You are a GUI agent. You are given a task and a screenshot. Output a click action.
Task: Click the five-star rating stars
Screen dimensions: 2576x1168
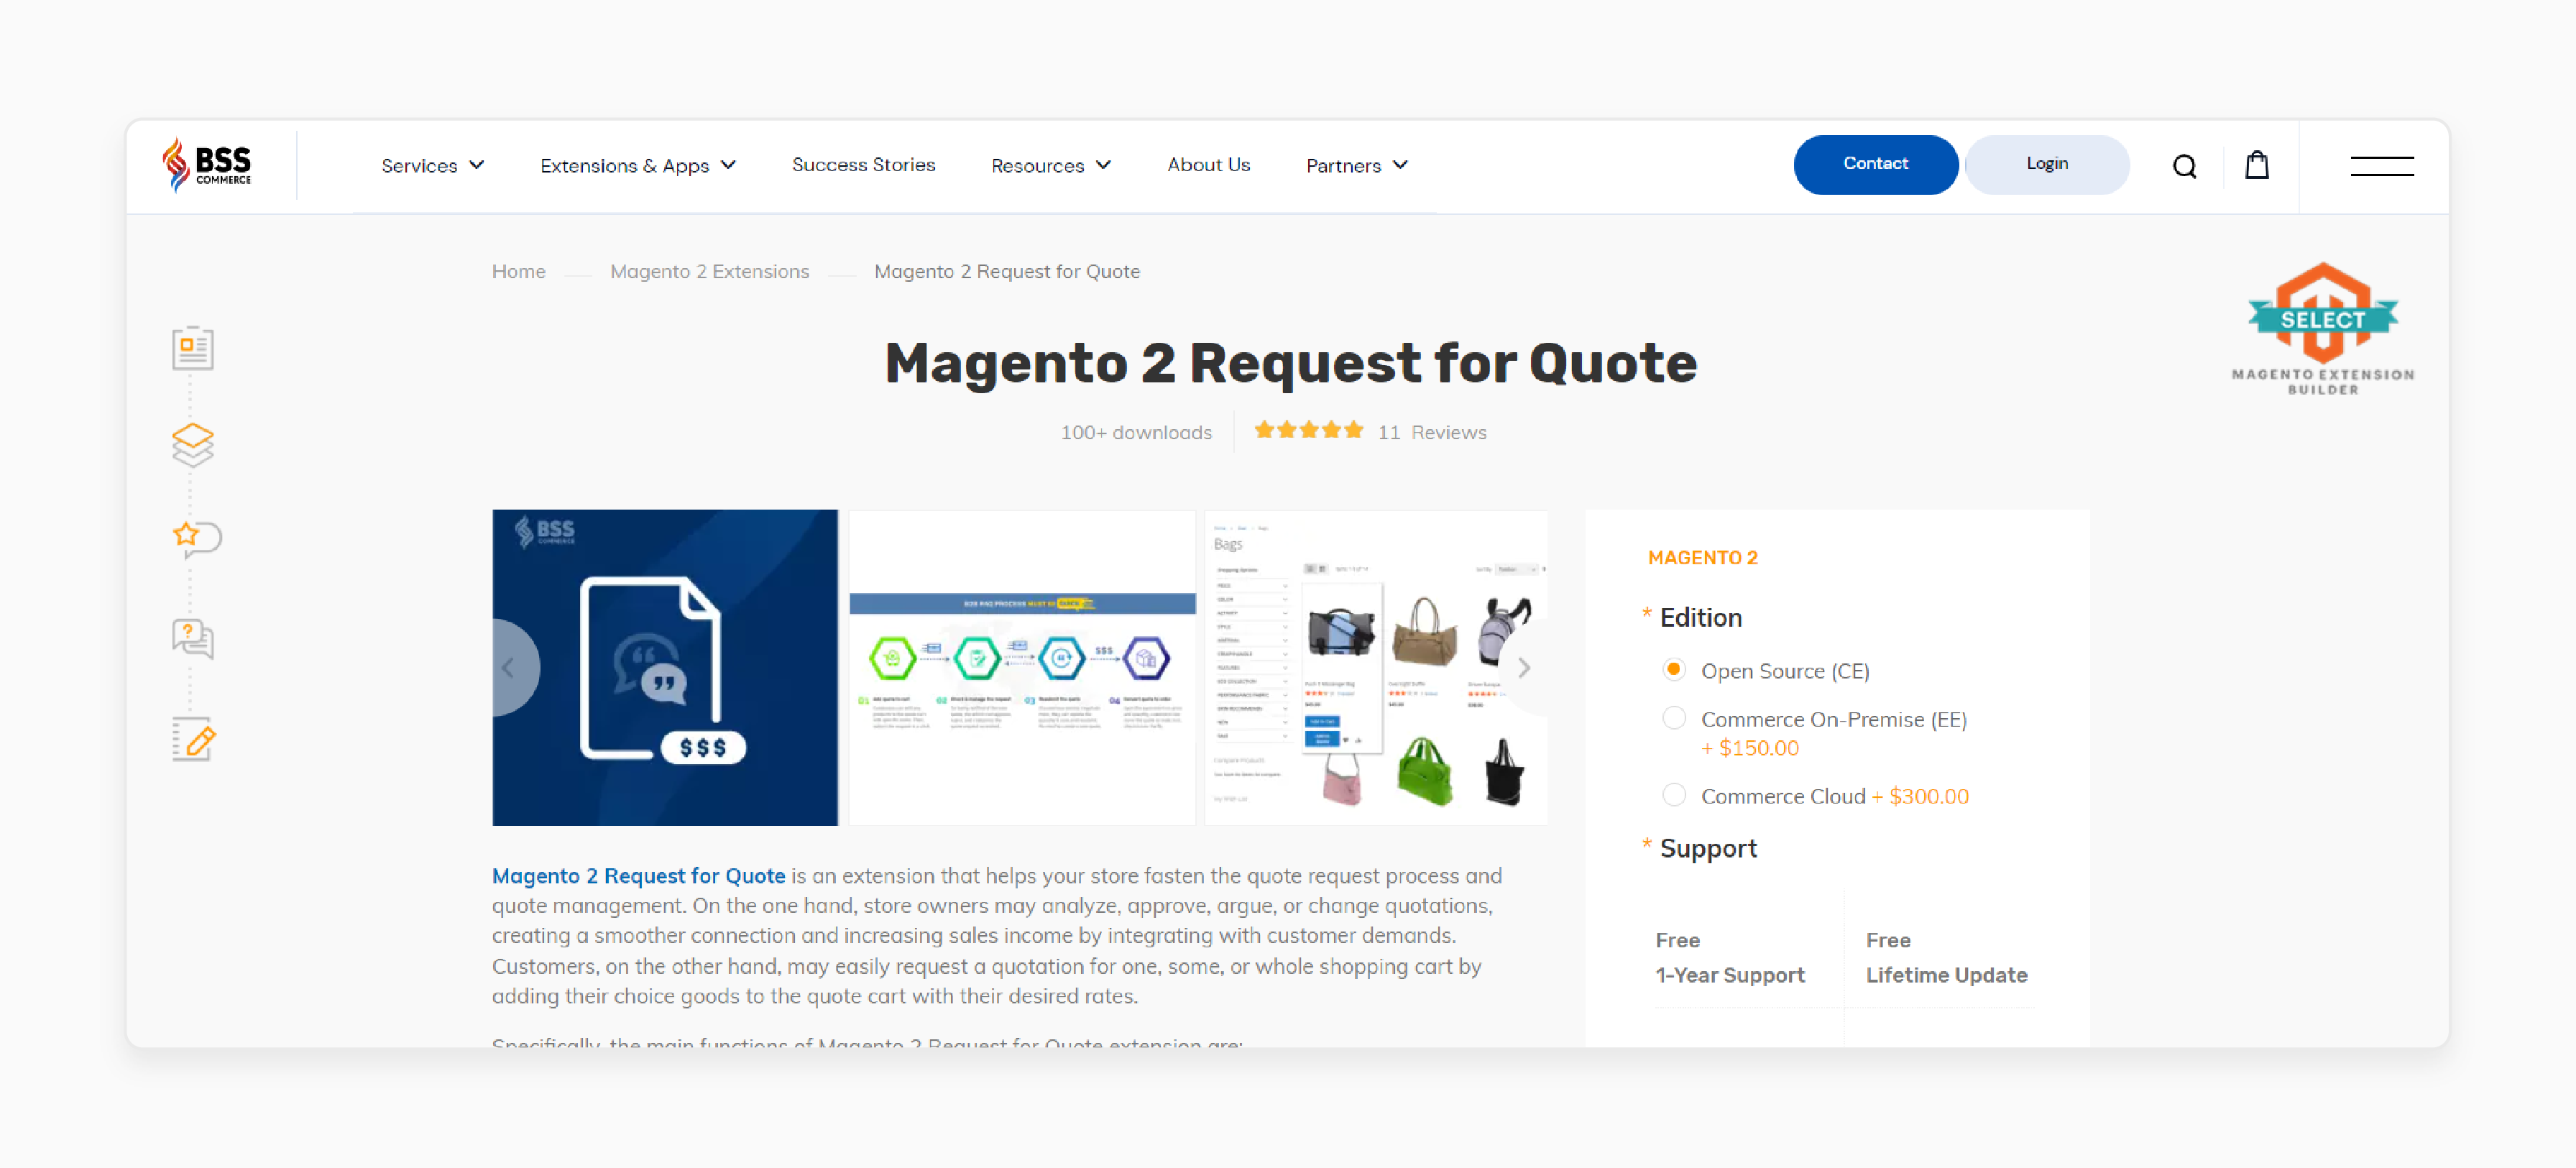tap(1308, 431)
